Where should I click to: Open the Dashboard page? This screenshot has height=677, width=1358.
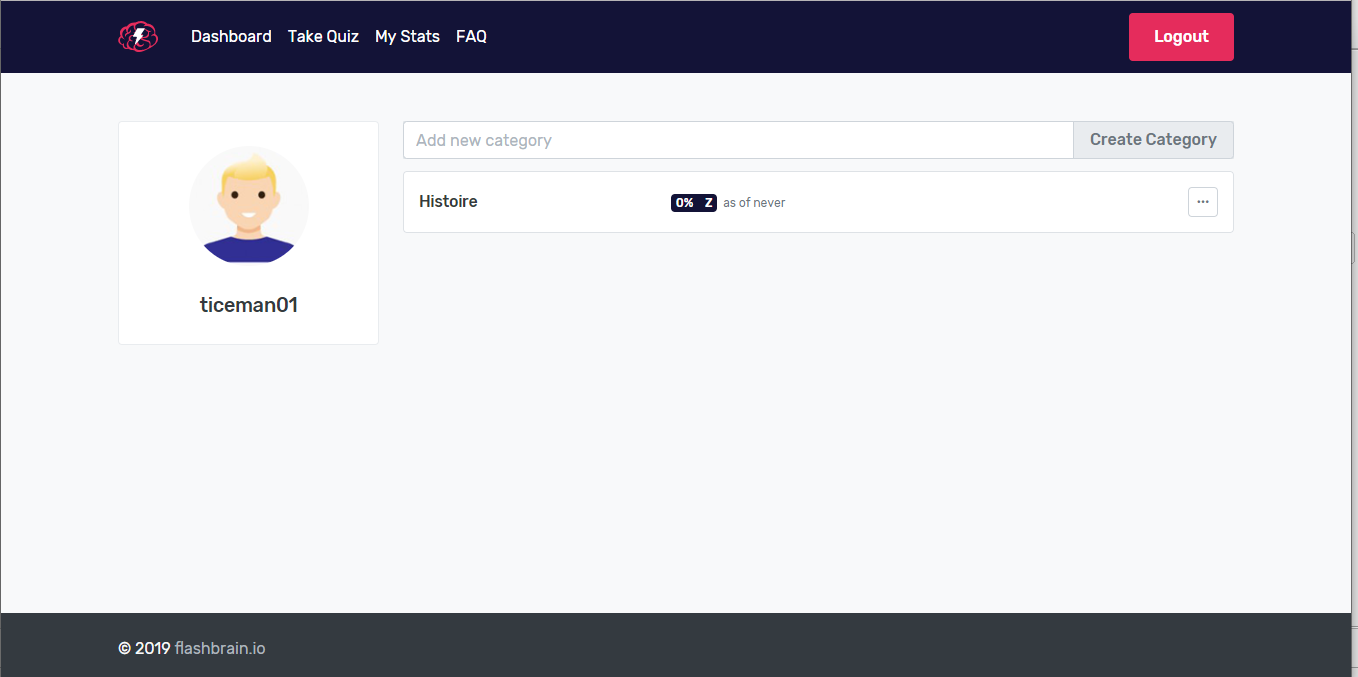click(x=231, y=36)
